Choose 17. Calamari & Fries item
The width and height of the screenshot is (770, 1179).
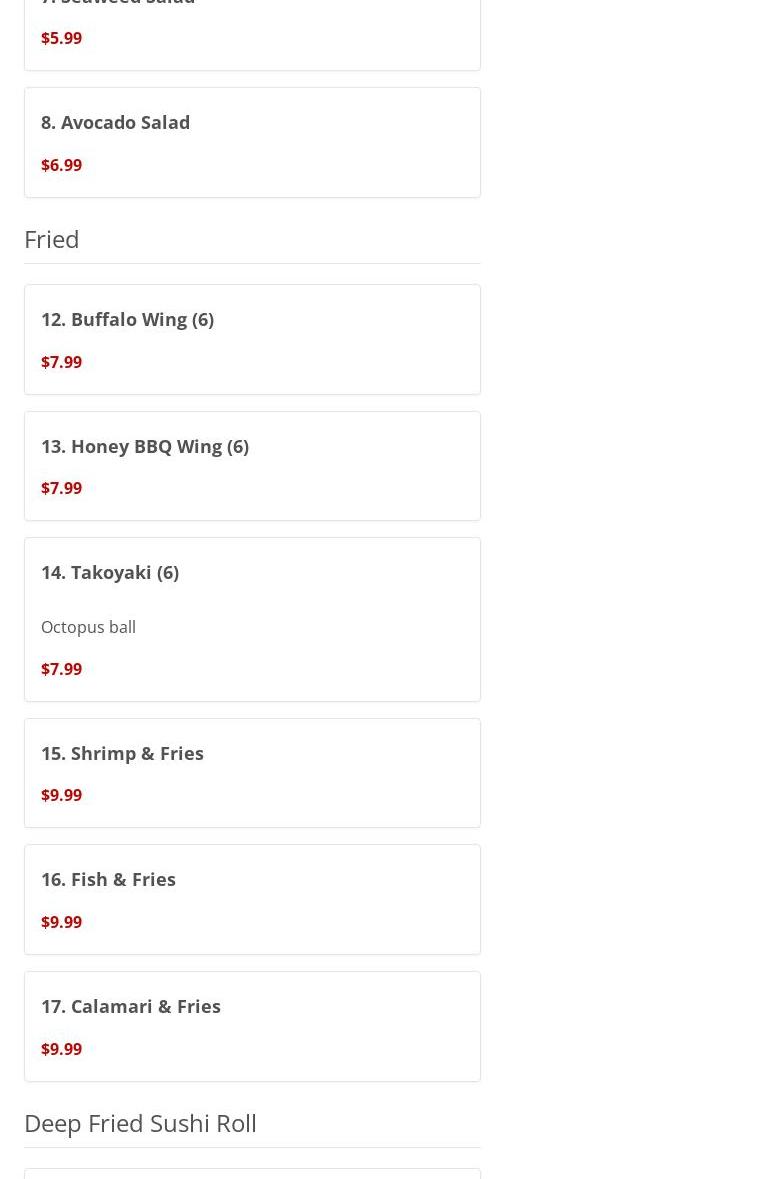(x=131, y=1007)
